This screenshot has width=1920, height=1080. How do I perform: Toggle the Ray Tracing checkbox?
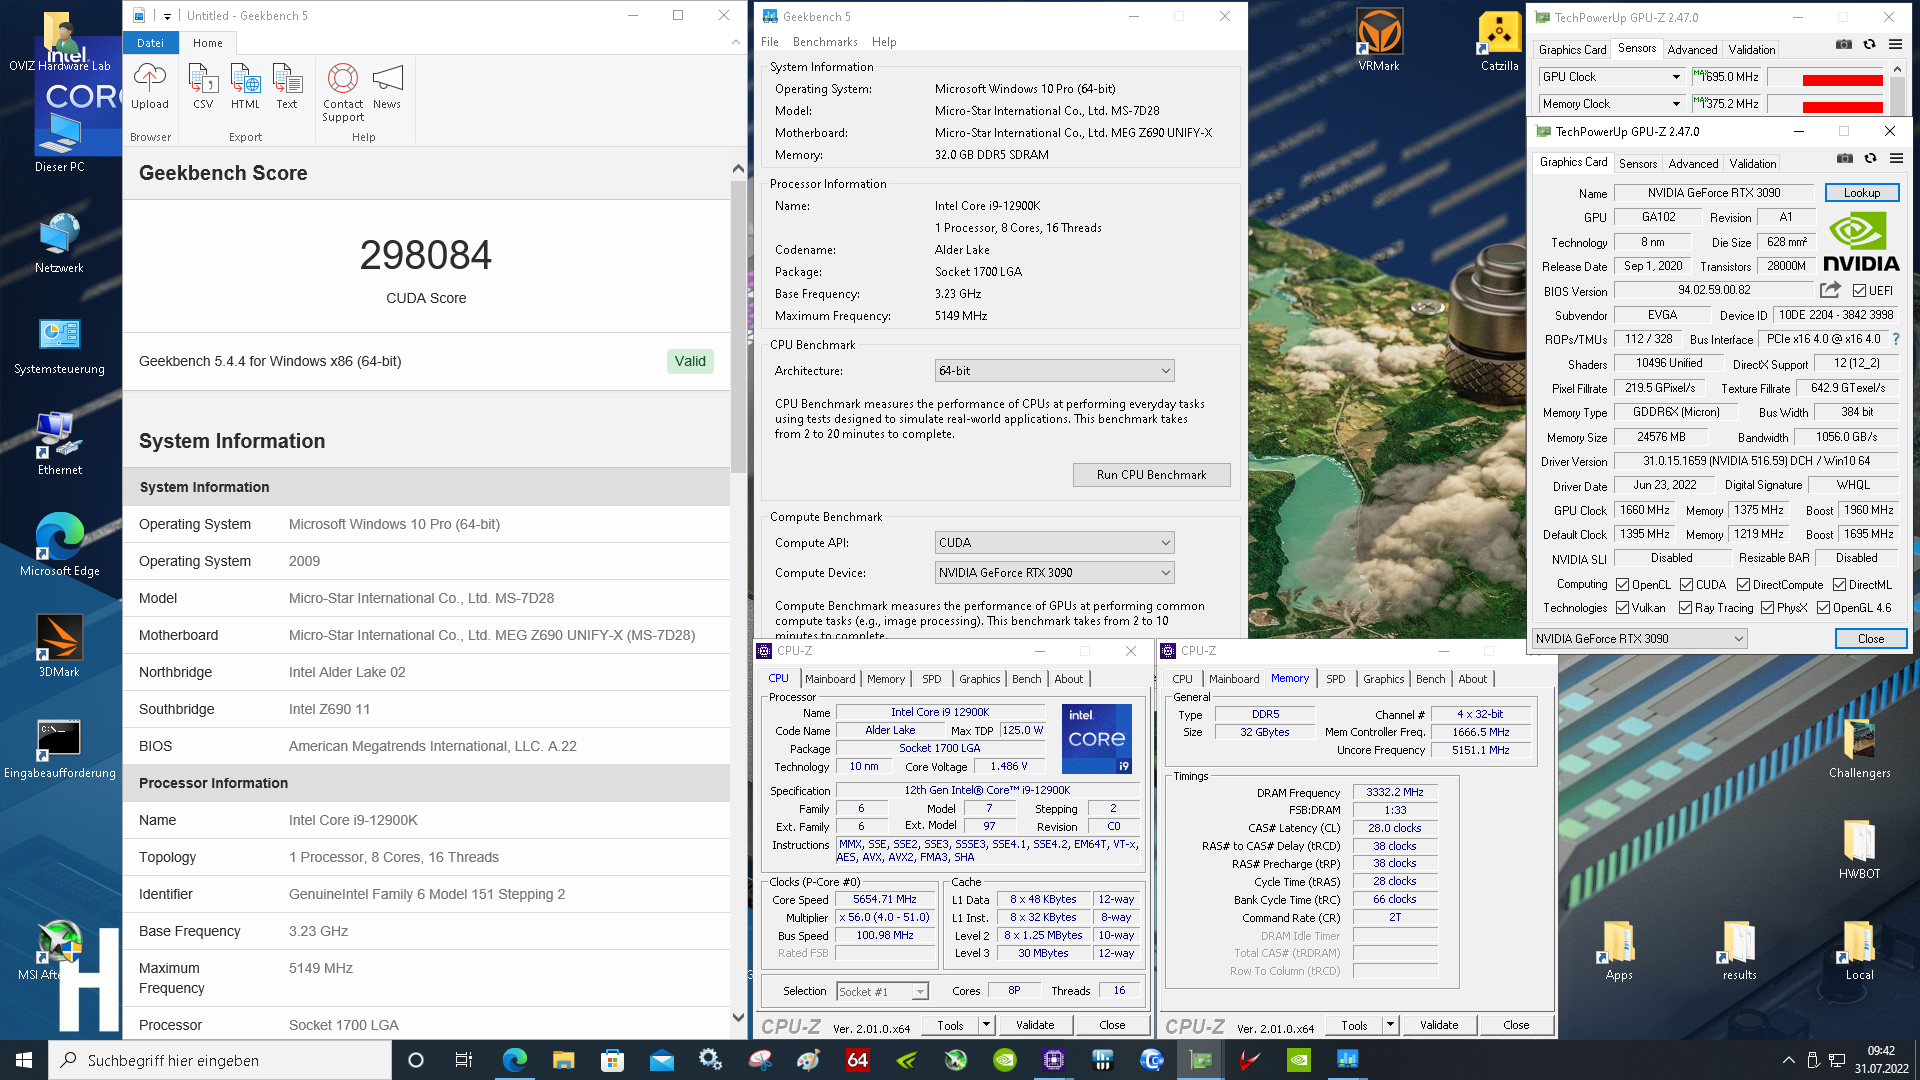pyautogui.click(x=1685, y=608)
